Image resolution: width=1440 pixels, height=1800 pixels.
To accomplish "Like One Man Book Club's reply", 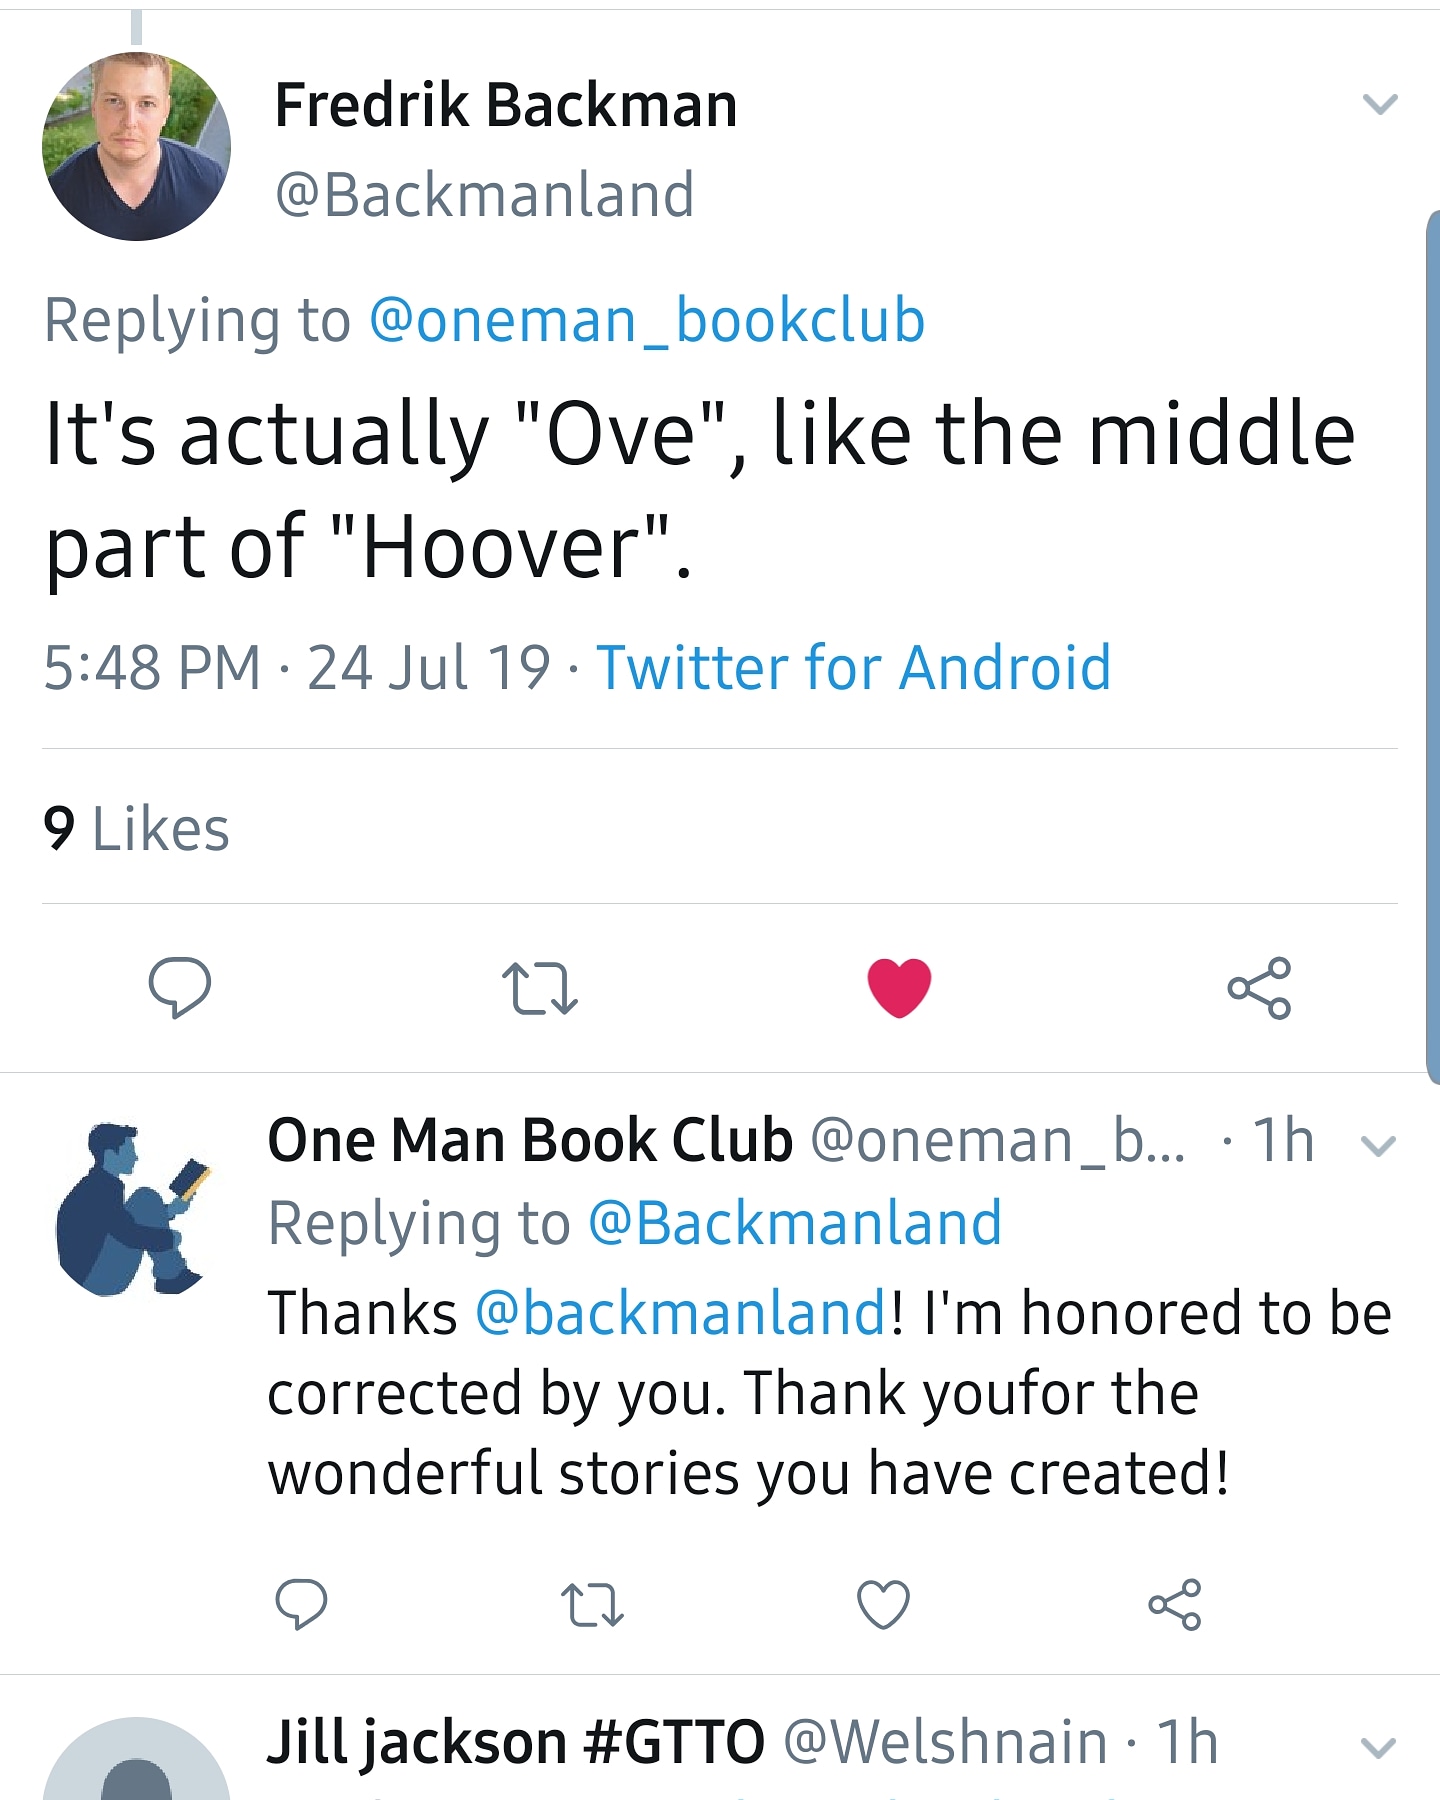I will point(884,1605).
